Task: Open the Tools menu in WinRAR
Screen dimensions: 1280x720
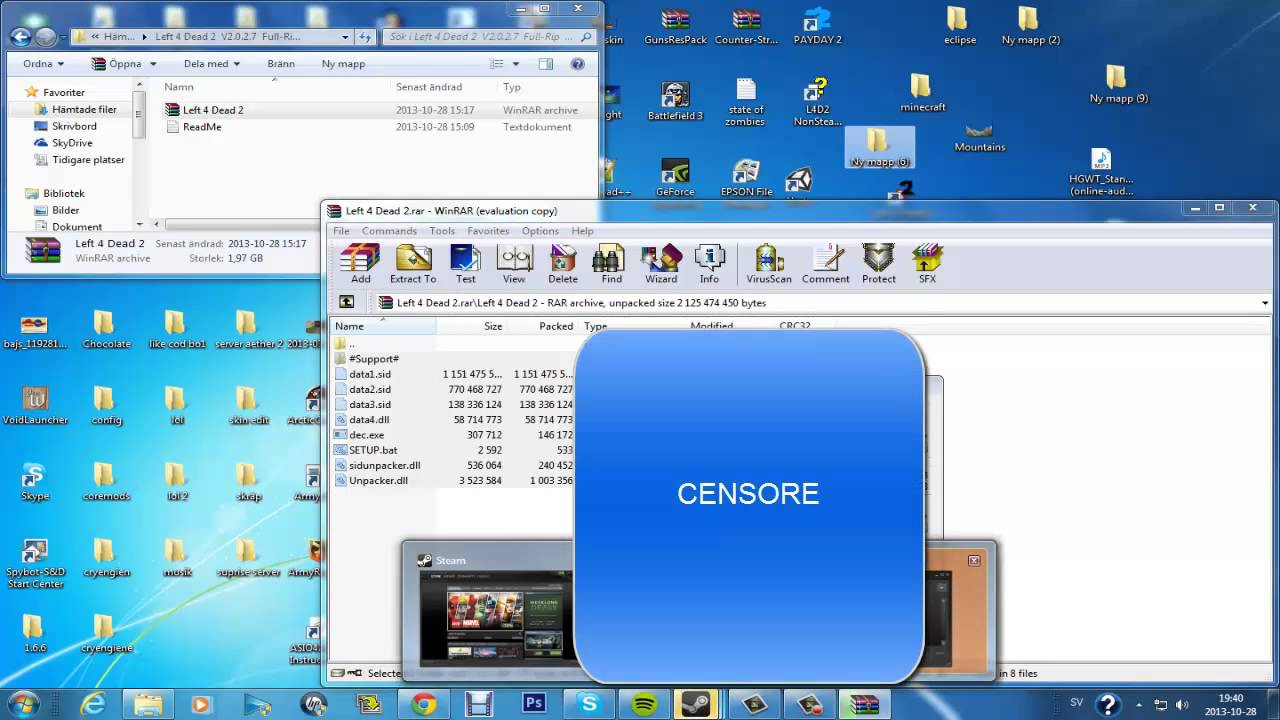Action: [442, 231]
